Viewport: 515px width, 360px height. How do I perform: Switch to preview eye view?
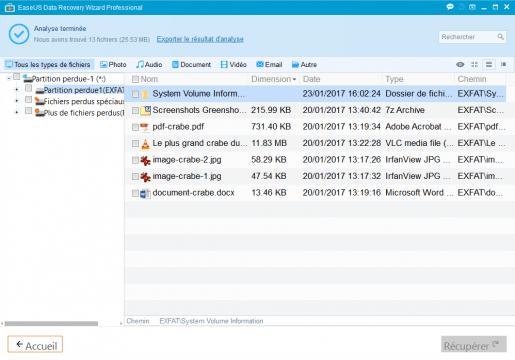pos(460,65)
